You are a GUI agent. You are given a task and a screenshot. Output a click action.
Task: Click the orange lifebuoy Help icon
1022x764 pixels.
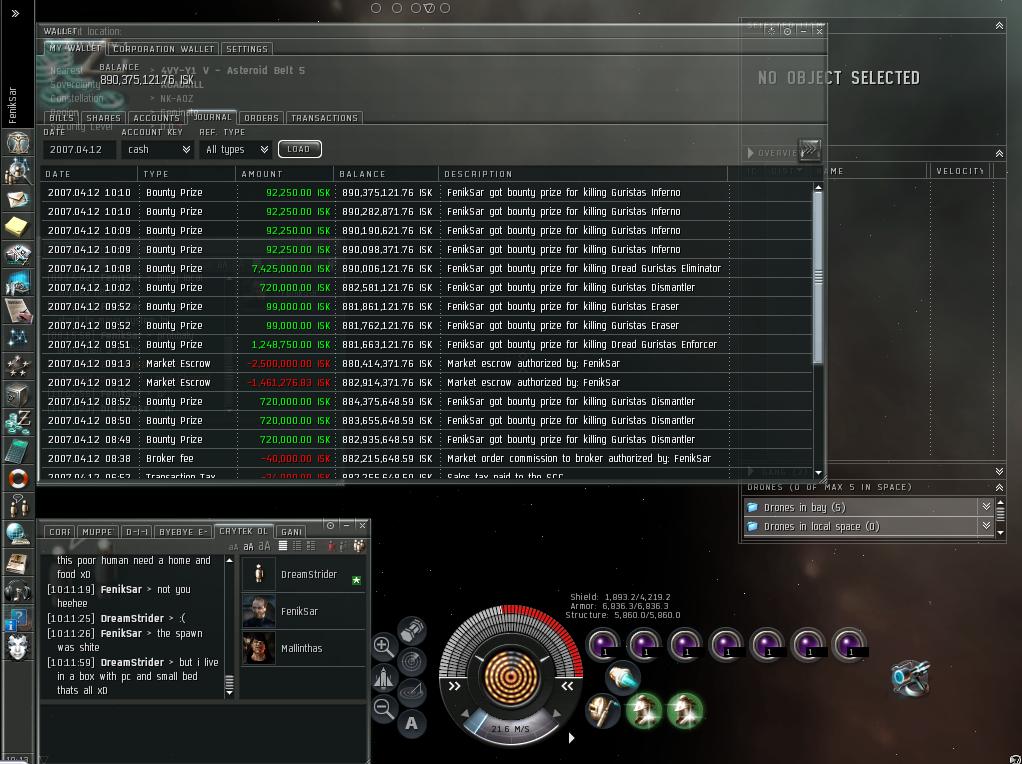tap(18, 478)
